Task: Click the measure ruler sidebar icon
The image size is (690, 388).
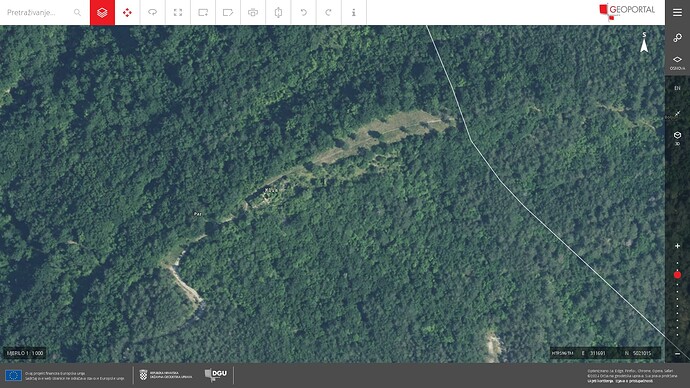Action: coord(677,114)
